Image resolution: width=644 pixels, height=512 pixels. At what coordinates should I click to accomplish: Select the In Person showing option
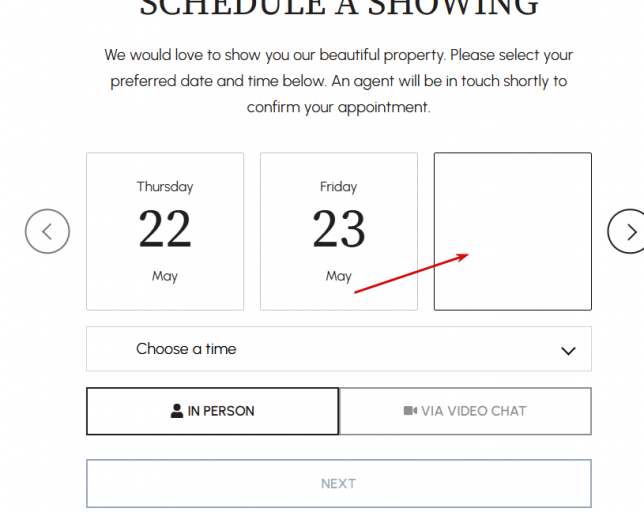212,411
